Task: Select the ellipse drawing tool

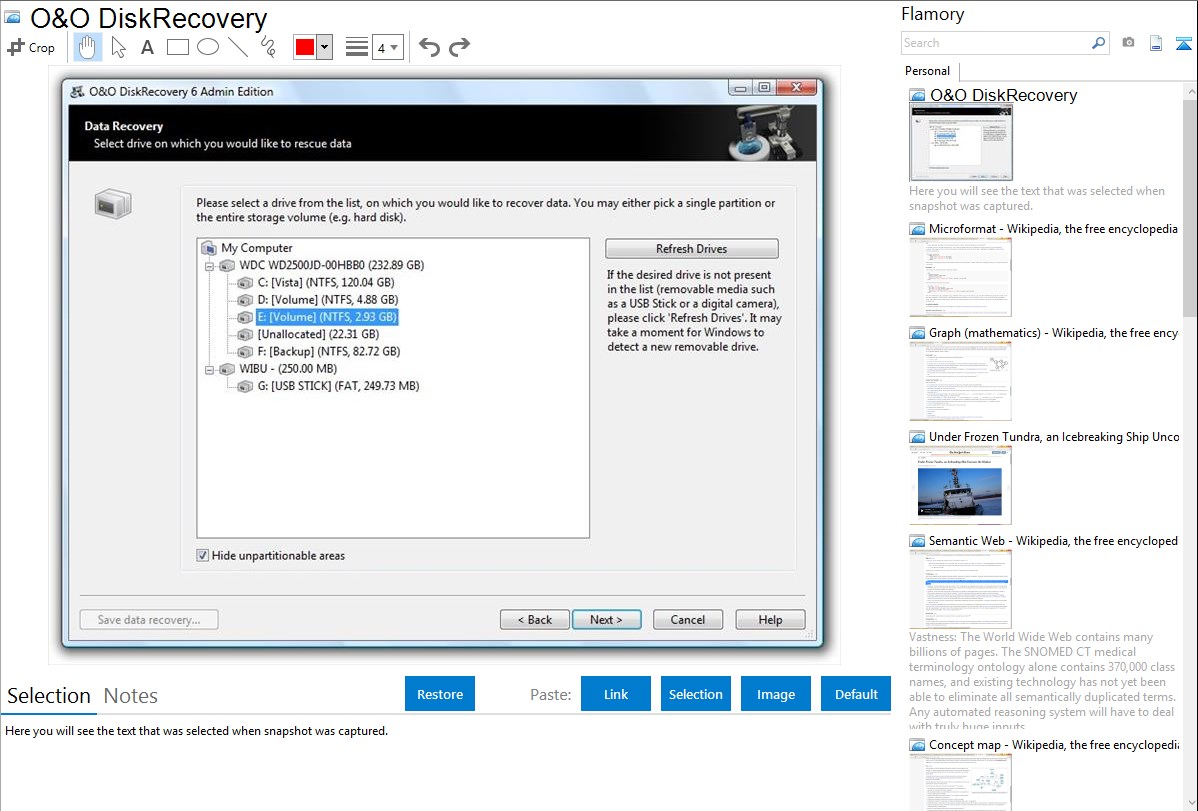Action: 208,47
